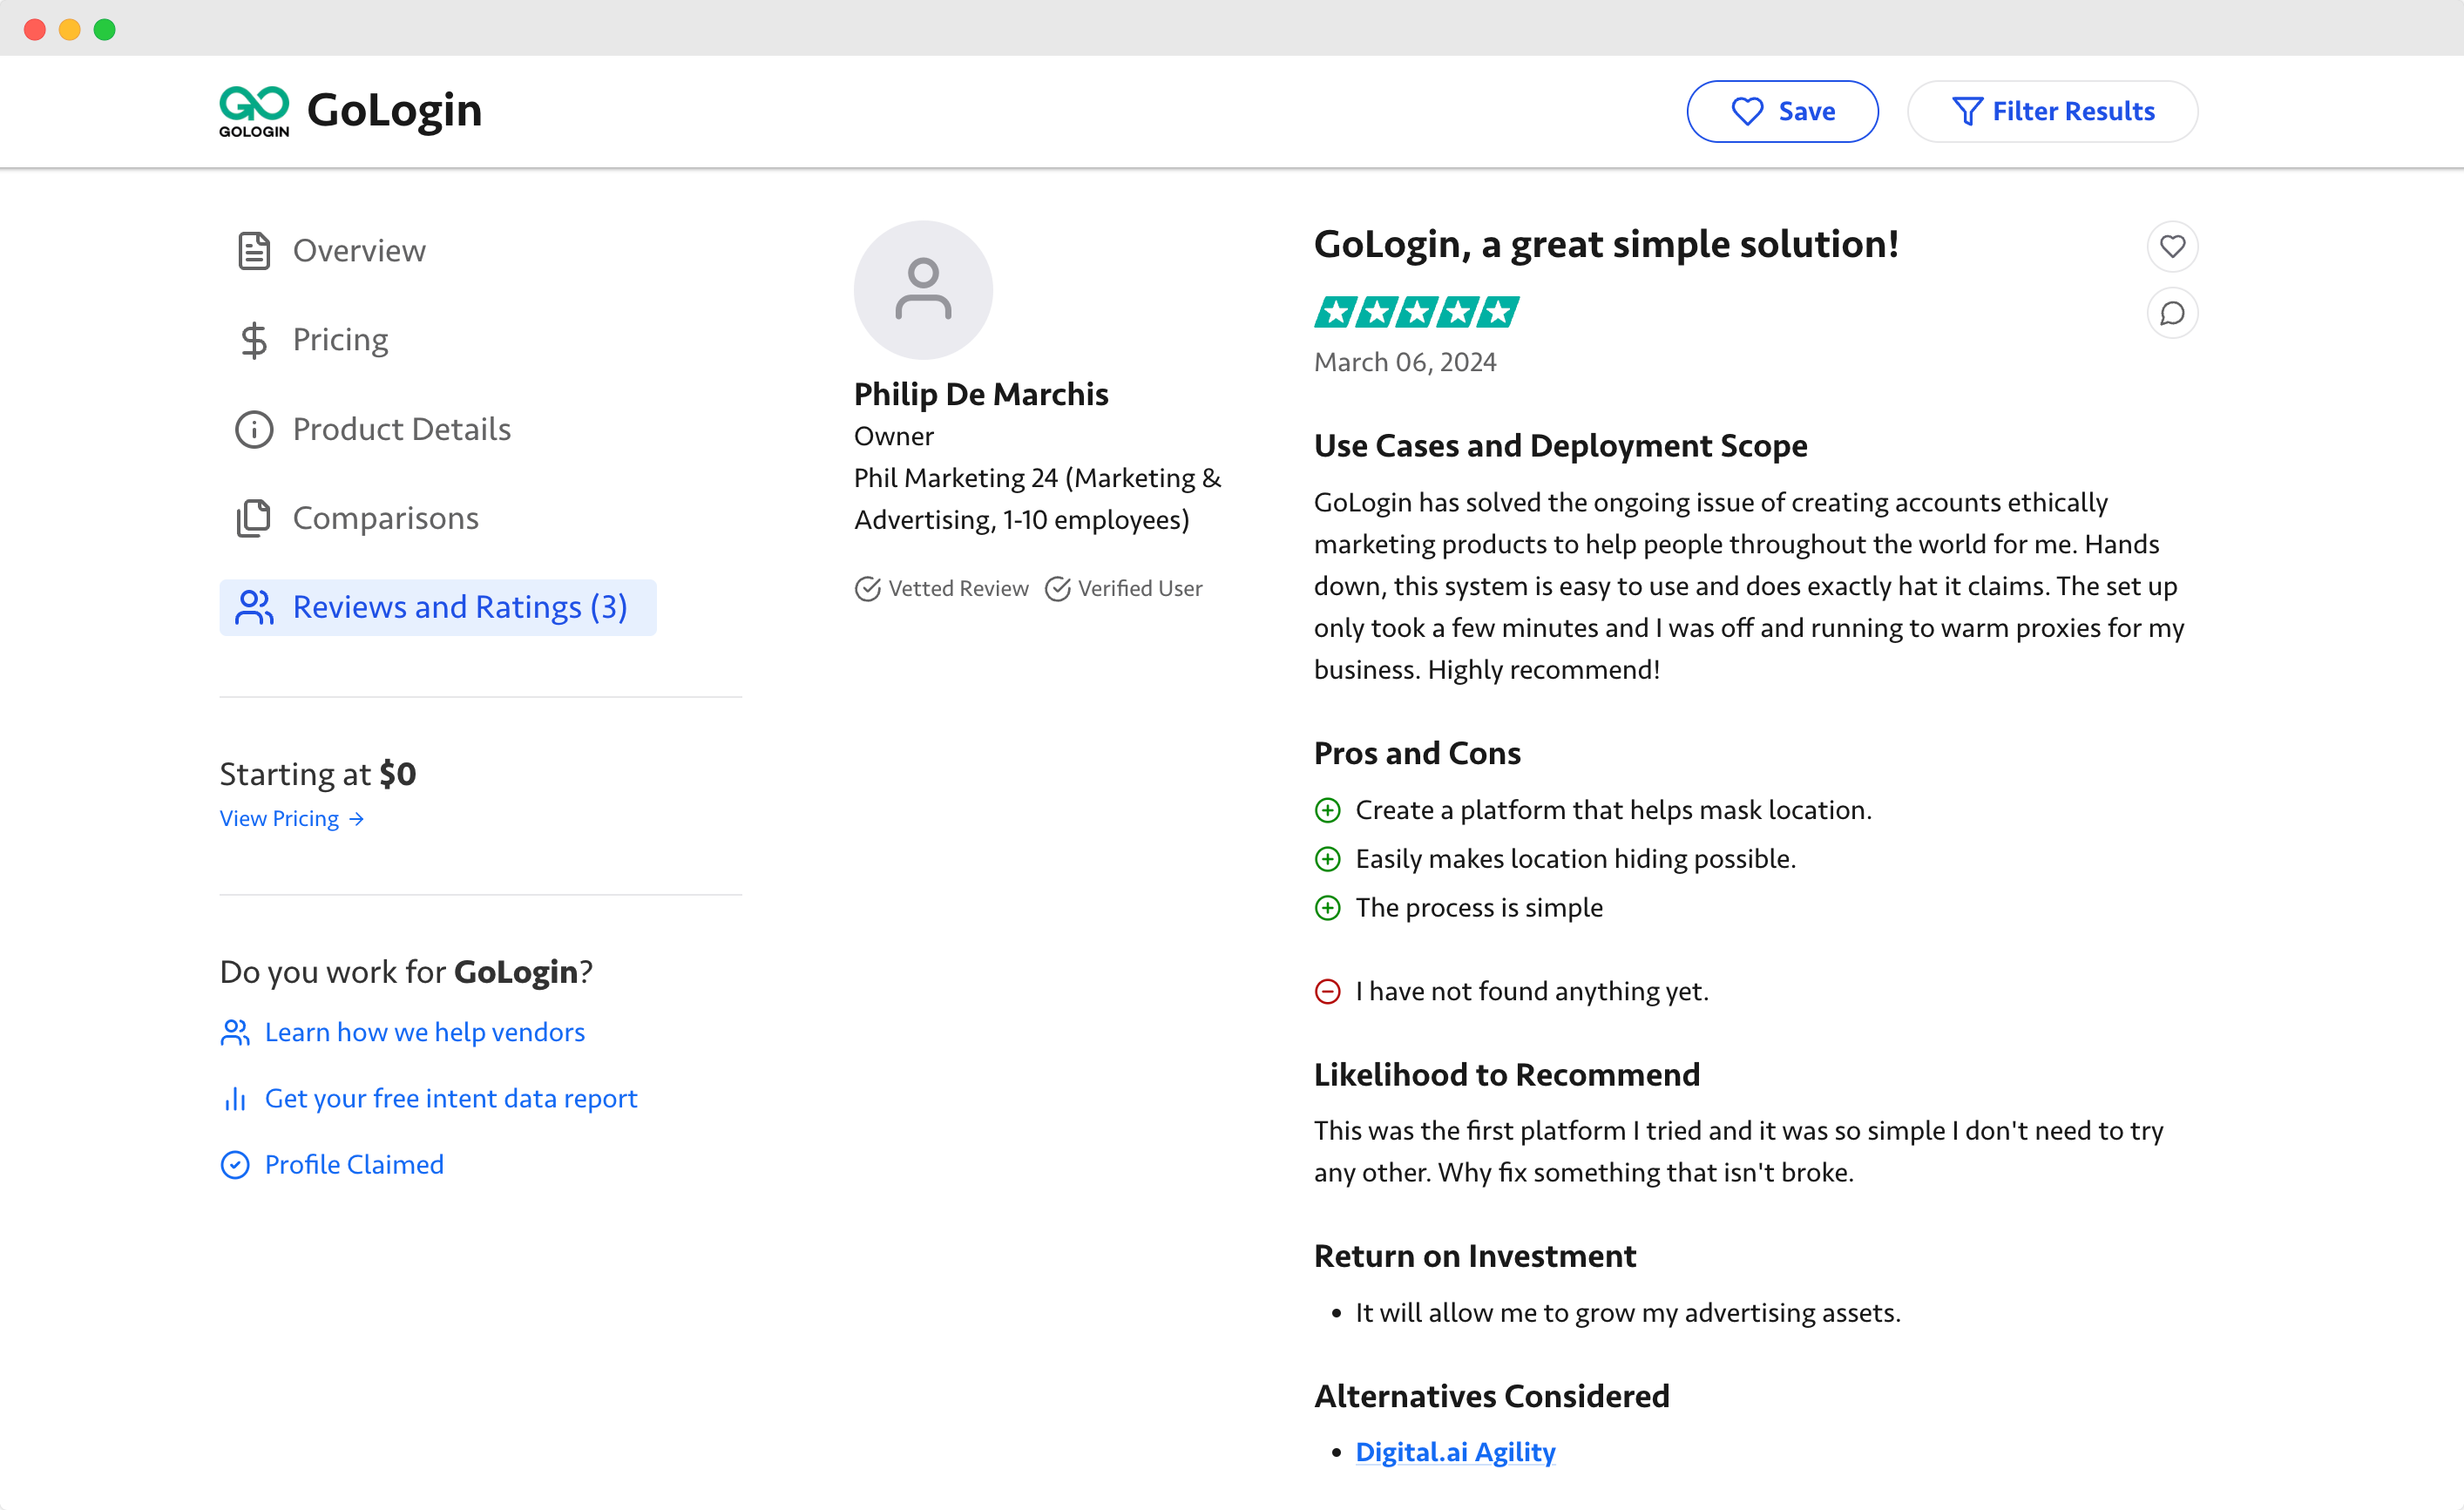Select Reviews and Ratings (3)
The width and height of the screenshot is (2464, 1510).
[x=438, y=607]
